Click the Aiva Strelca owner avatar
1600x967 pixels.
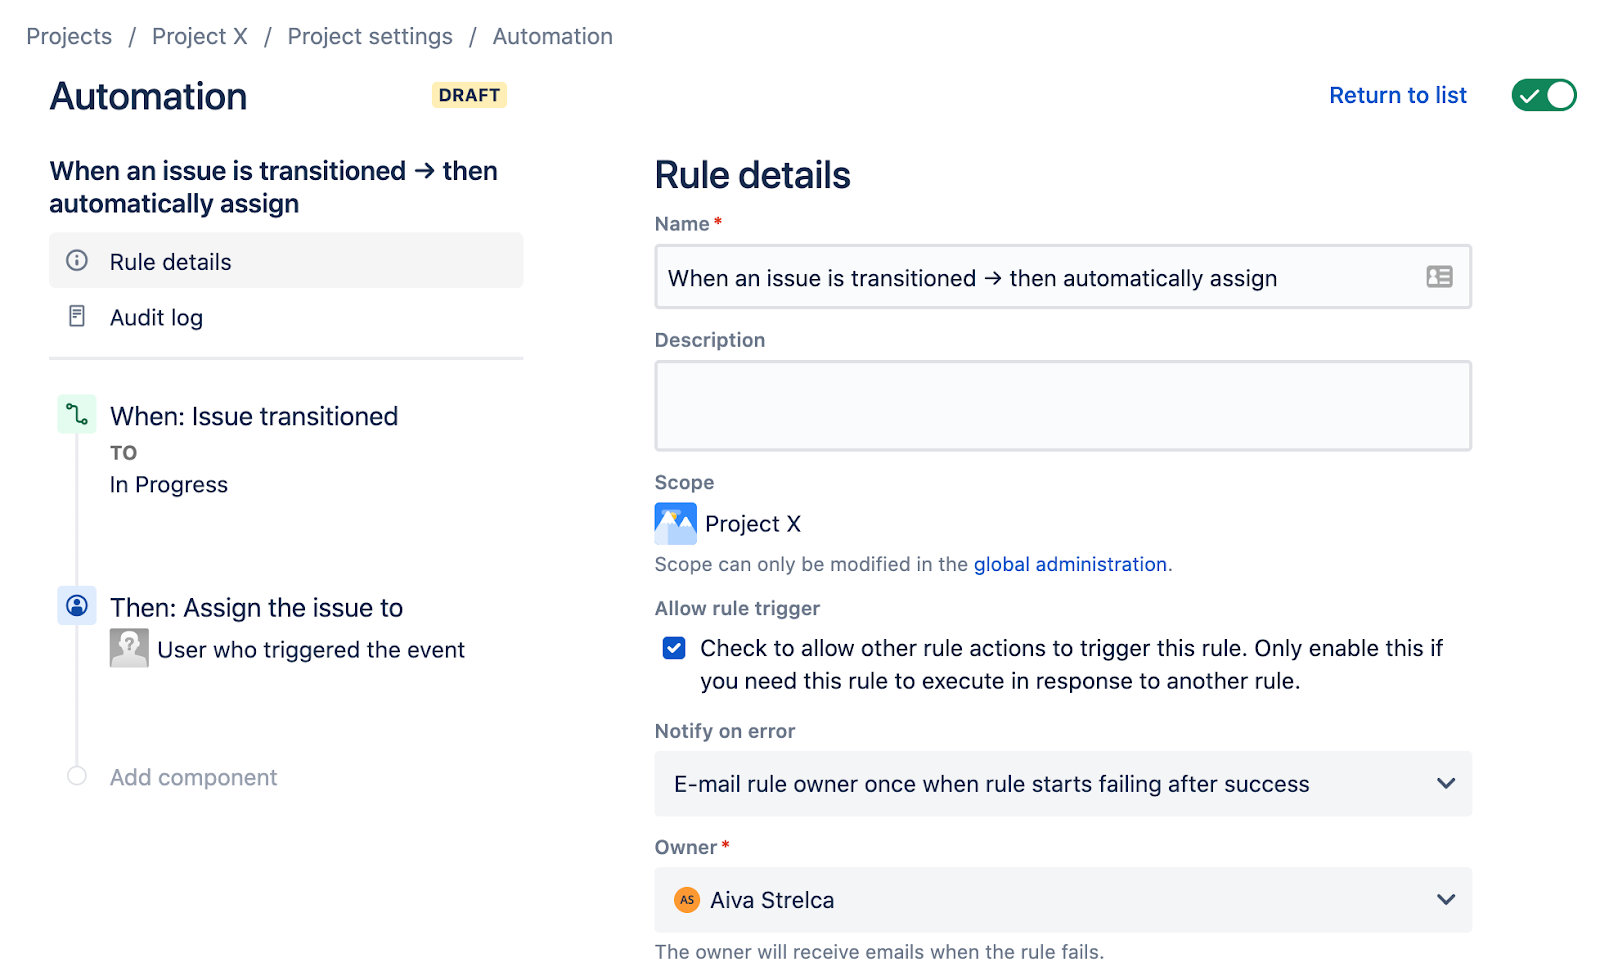[x=687, y=900]
